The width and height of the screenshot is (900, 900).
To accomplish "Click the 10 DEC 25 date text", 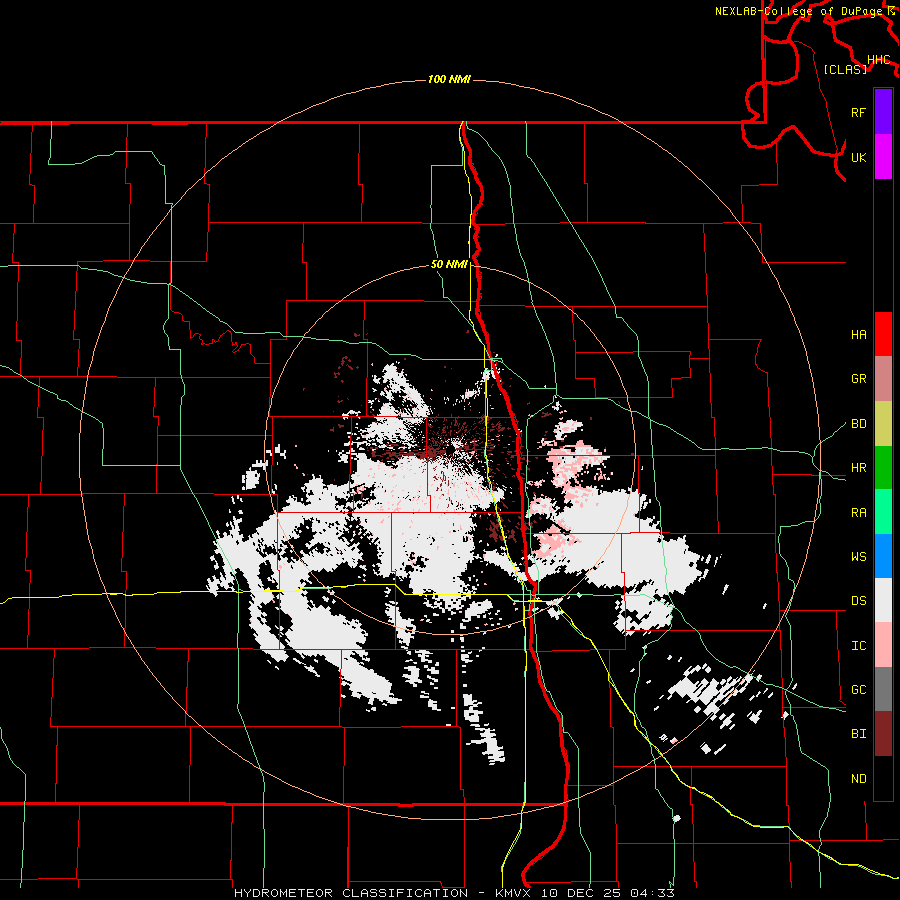I will coord(581,893).
